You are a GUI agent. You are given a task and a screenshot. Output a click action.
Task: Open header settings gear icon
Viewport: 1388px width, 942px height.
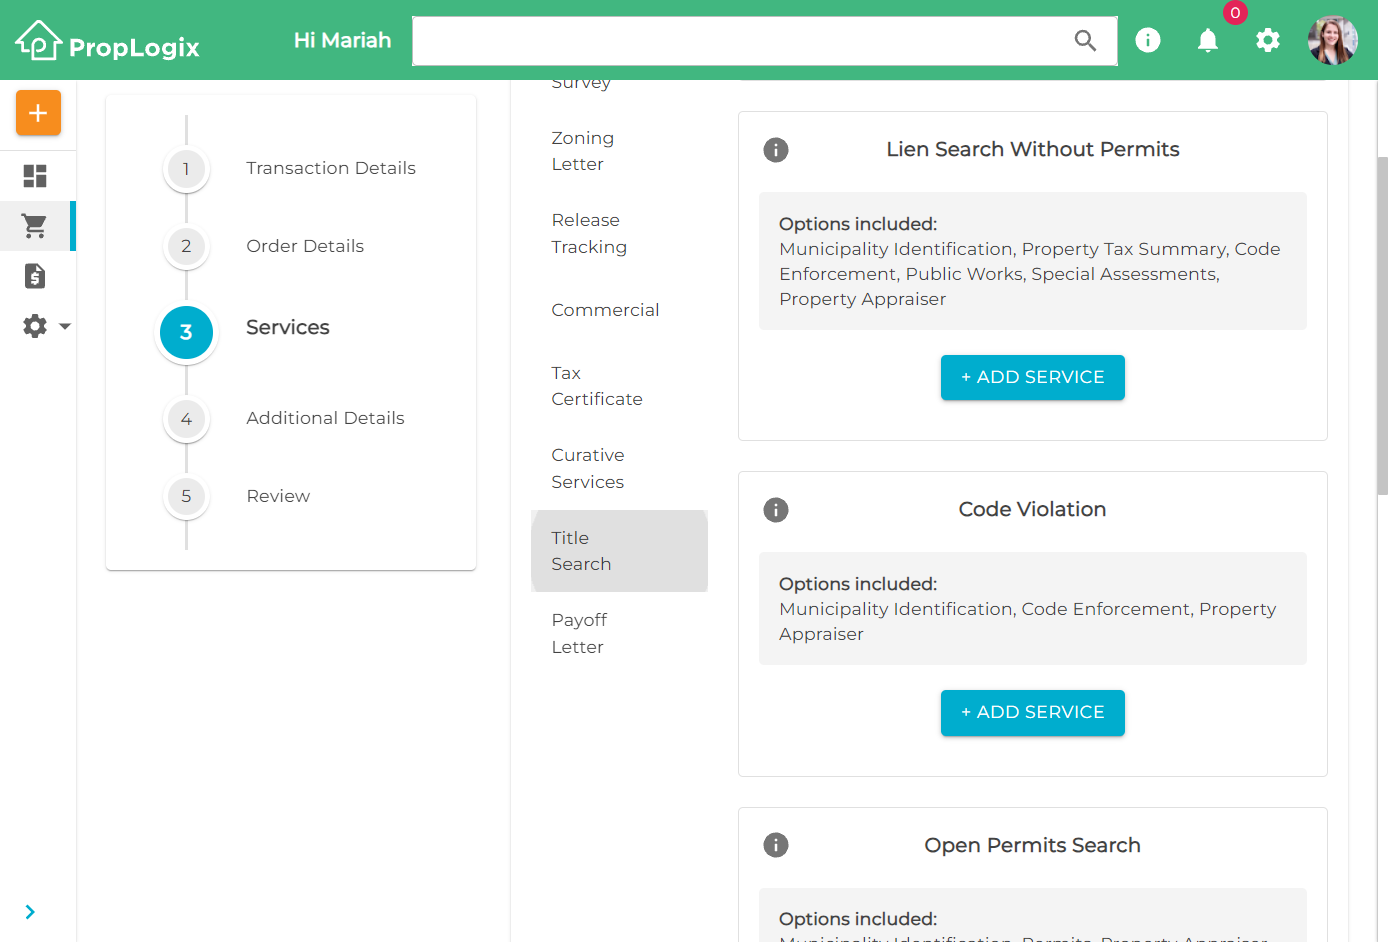click(x=1268, y=40)
